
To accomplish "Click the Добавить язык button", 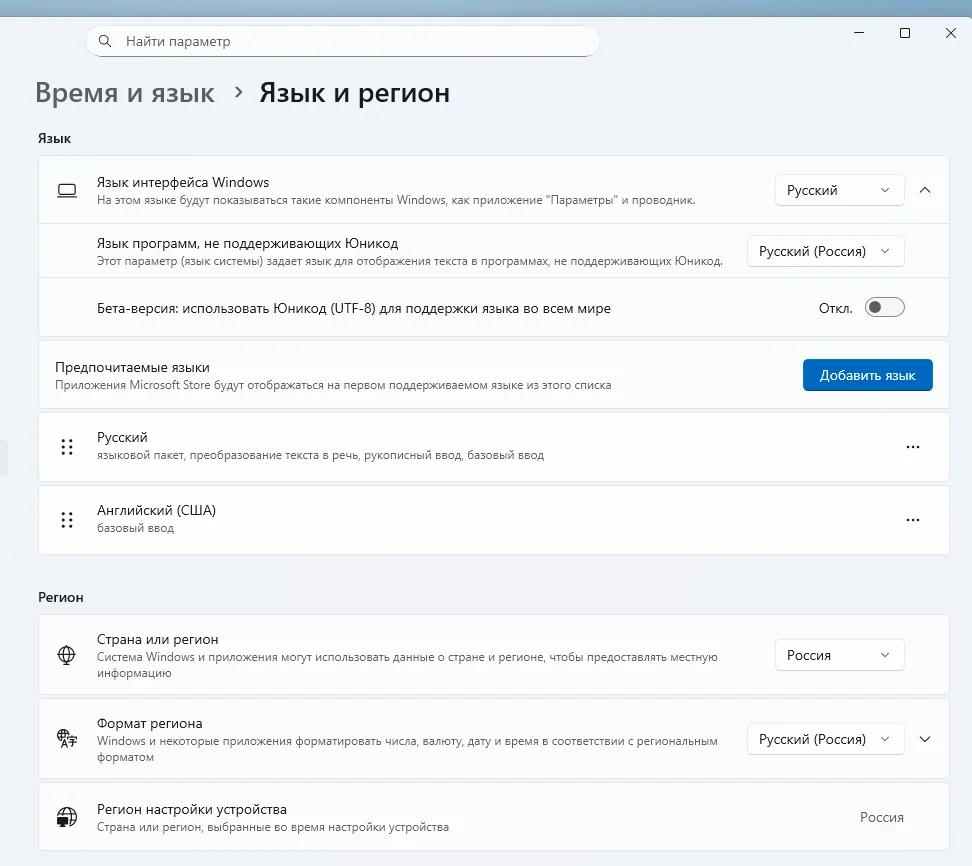I will (867, 375).
